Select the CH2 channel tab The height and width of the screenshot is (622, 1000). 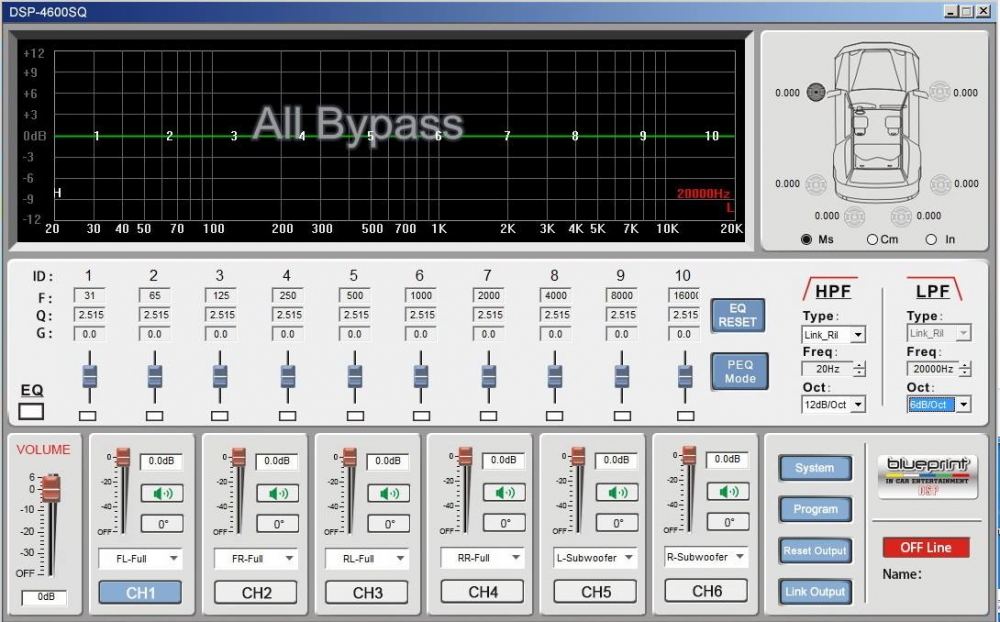click(x=257, y=592)
